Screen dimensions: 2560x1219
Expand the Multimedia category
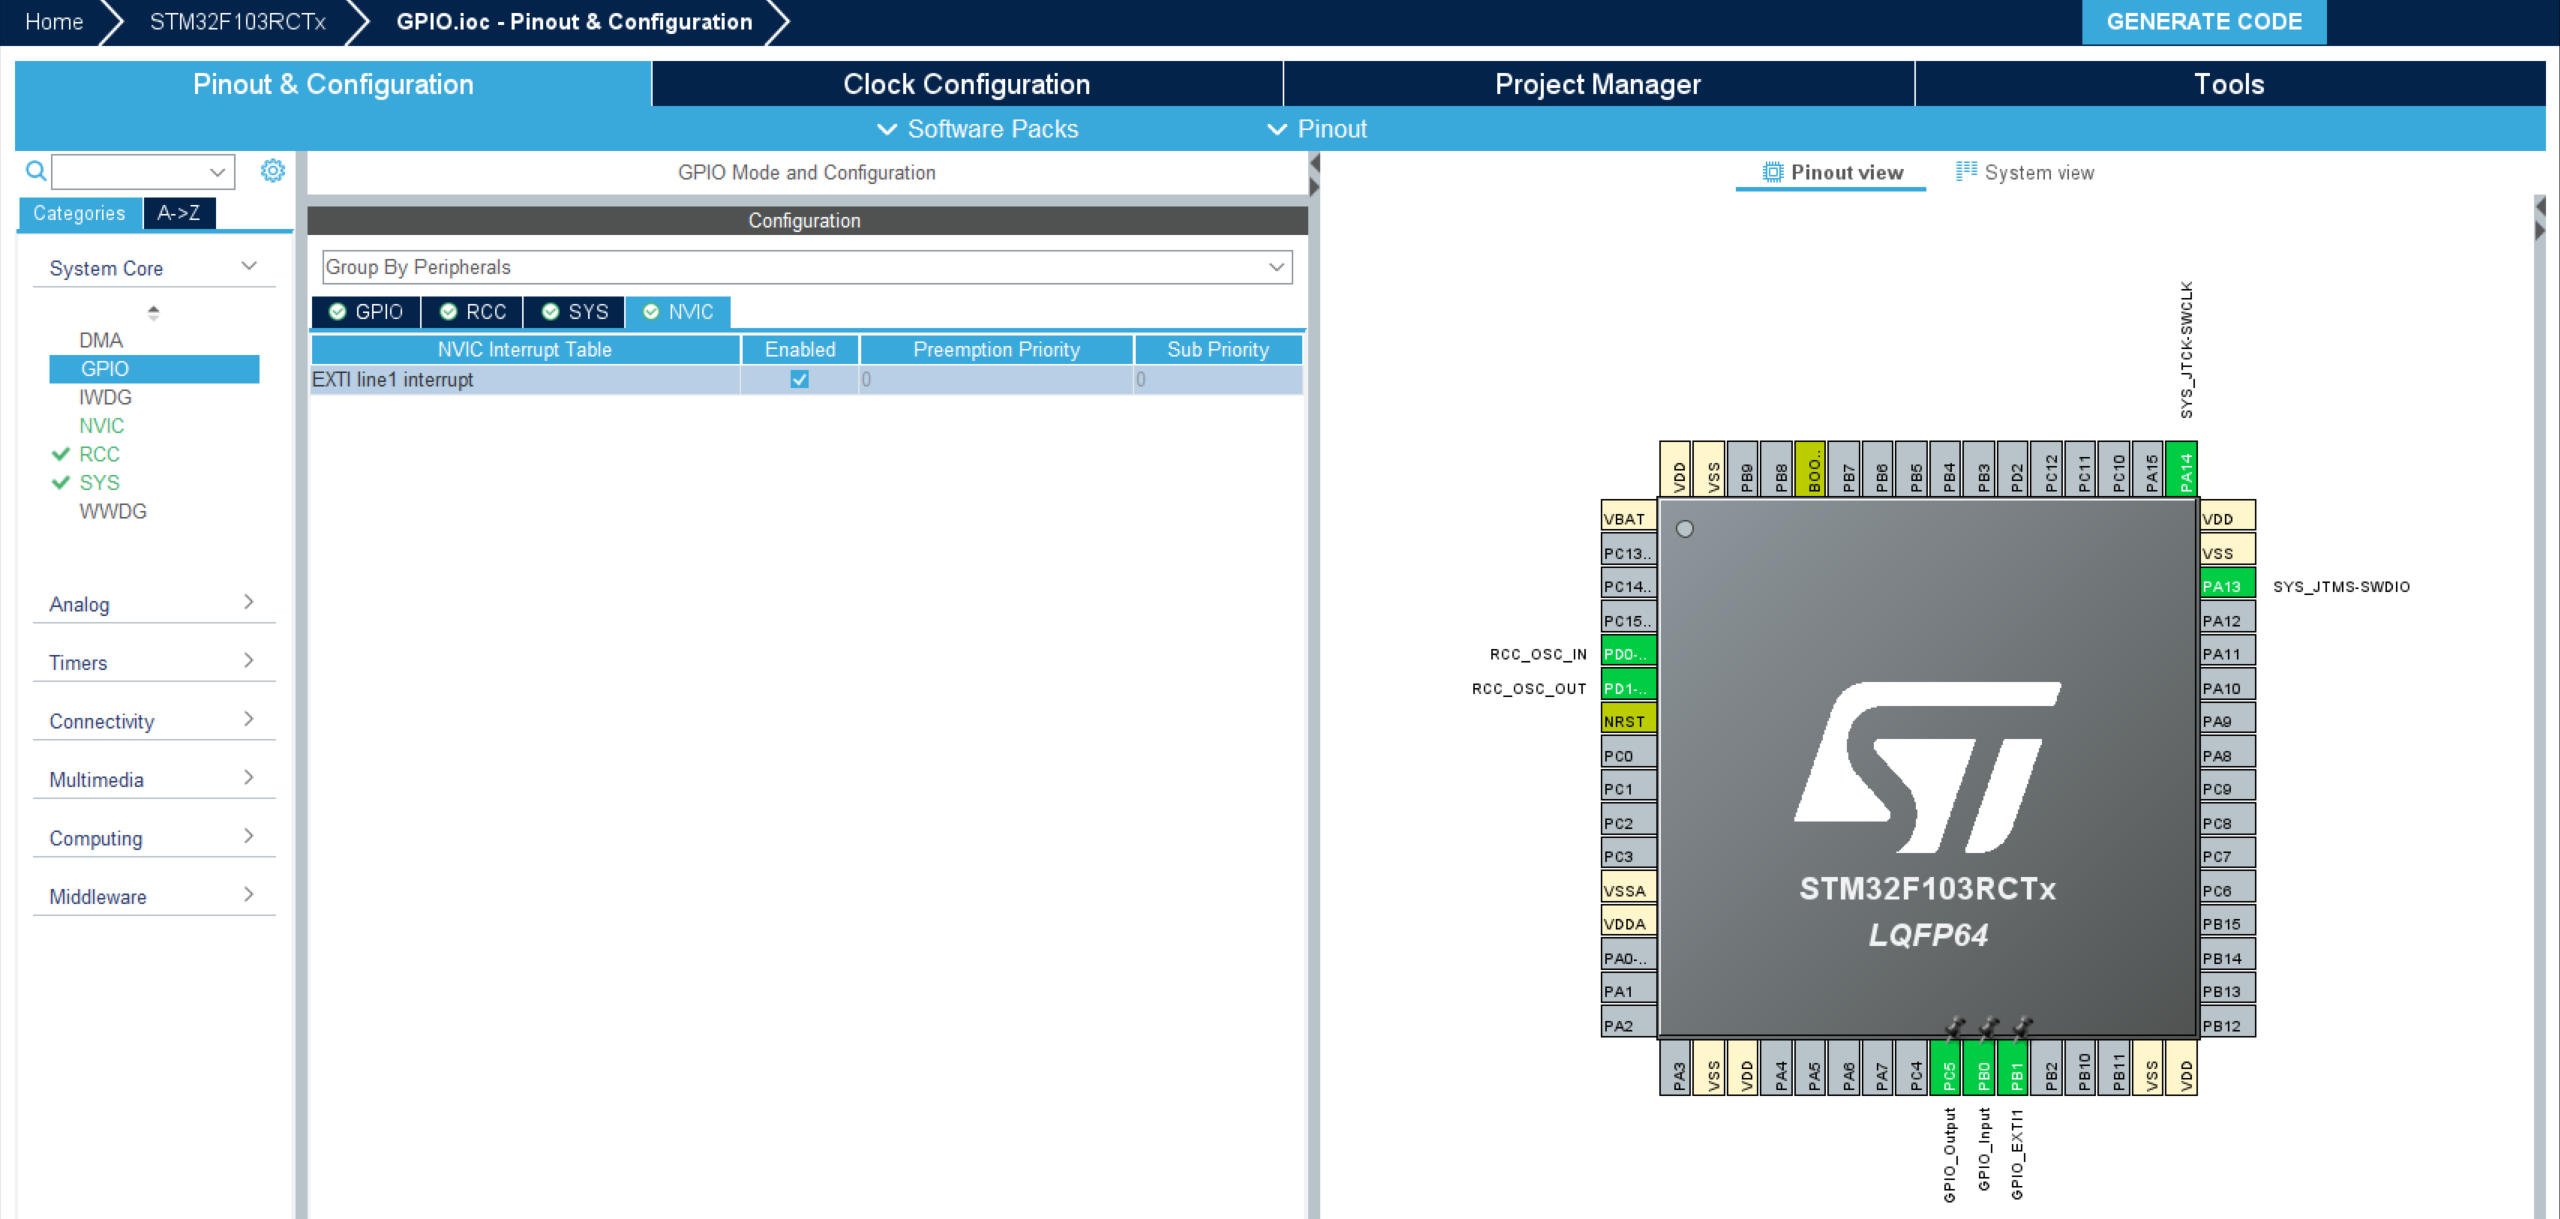pos(249,778)
